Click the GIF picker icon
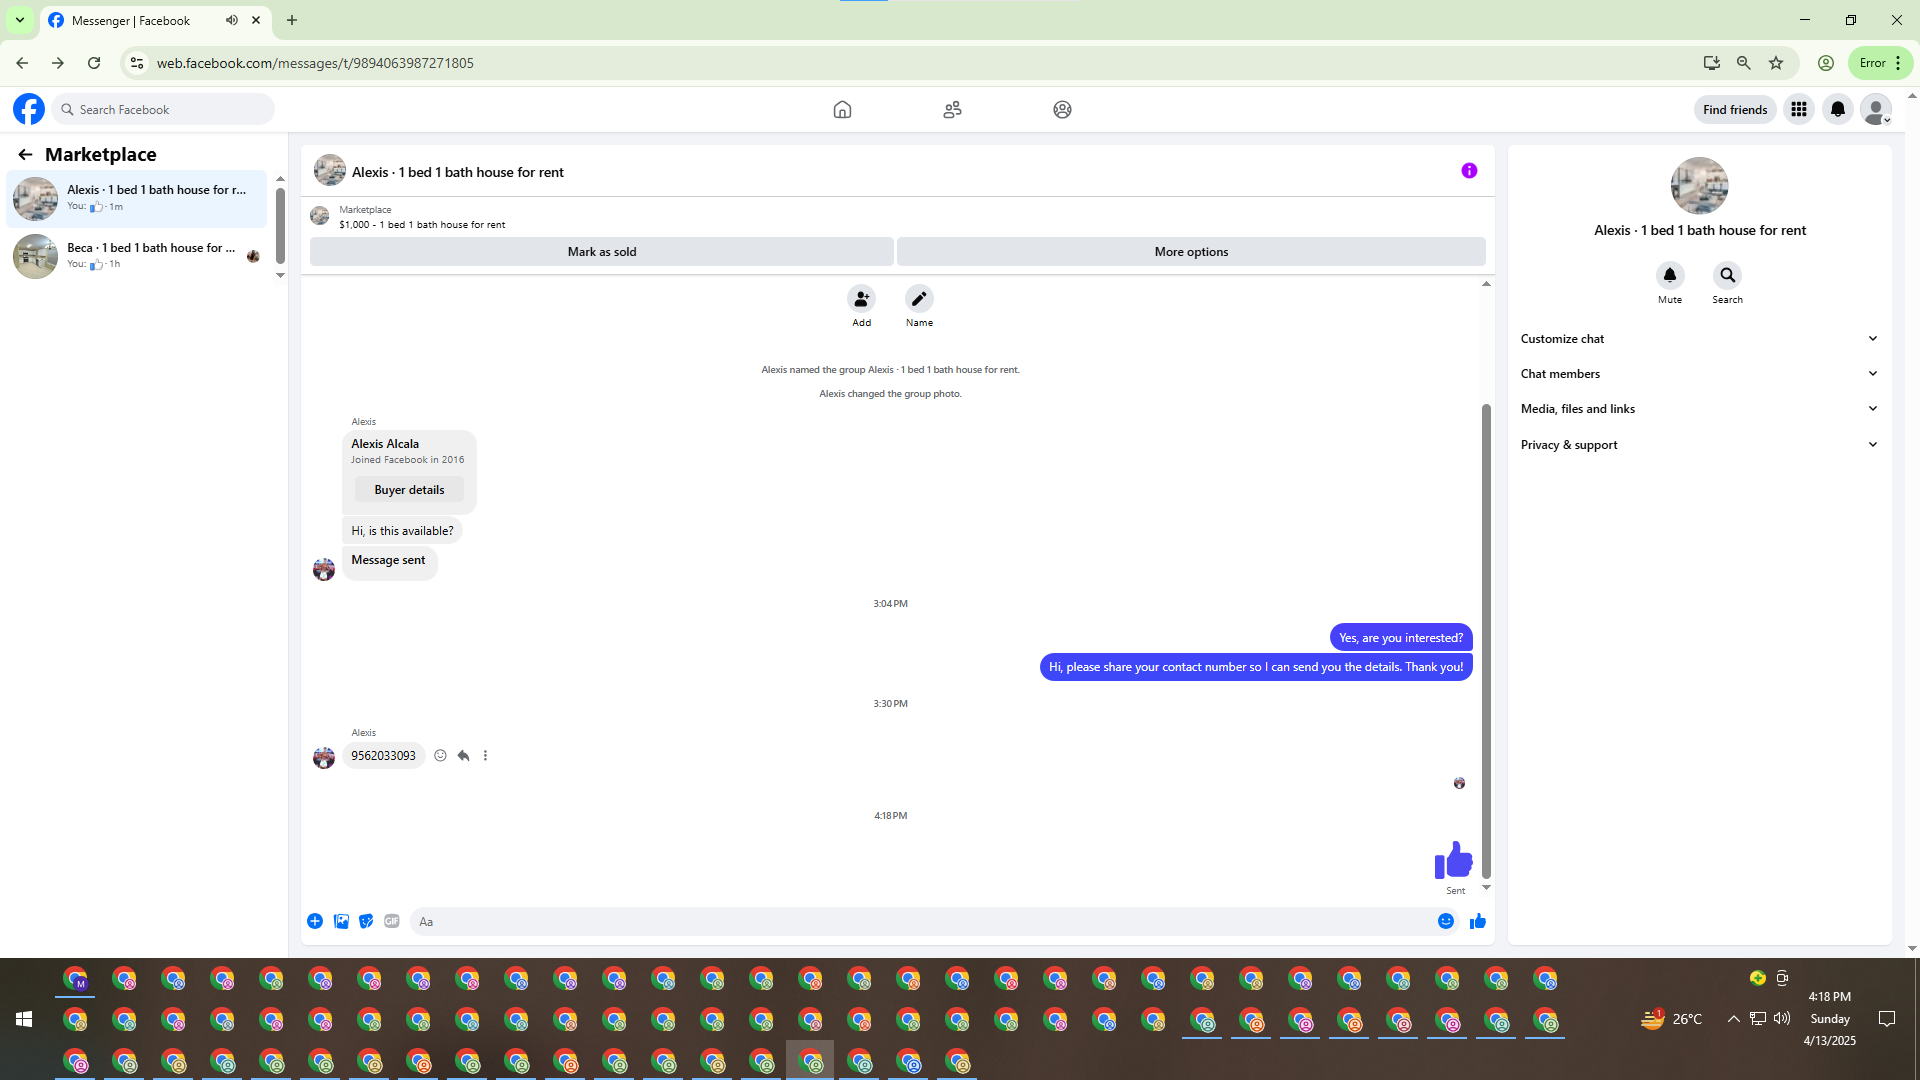This screenshot has width=1920, height=1080. click(x=392, y=921)
